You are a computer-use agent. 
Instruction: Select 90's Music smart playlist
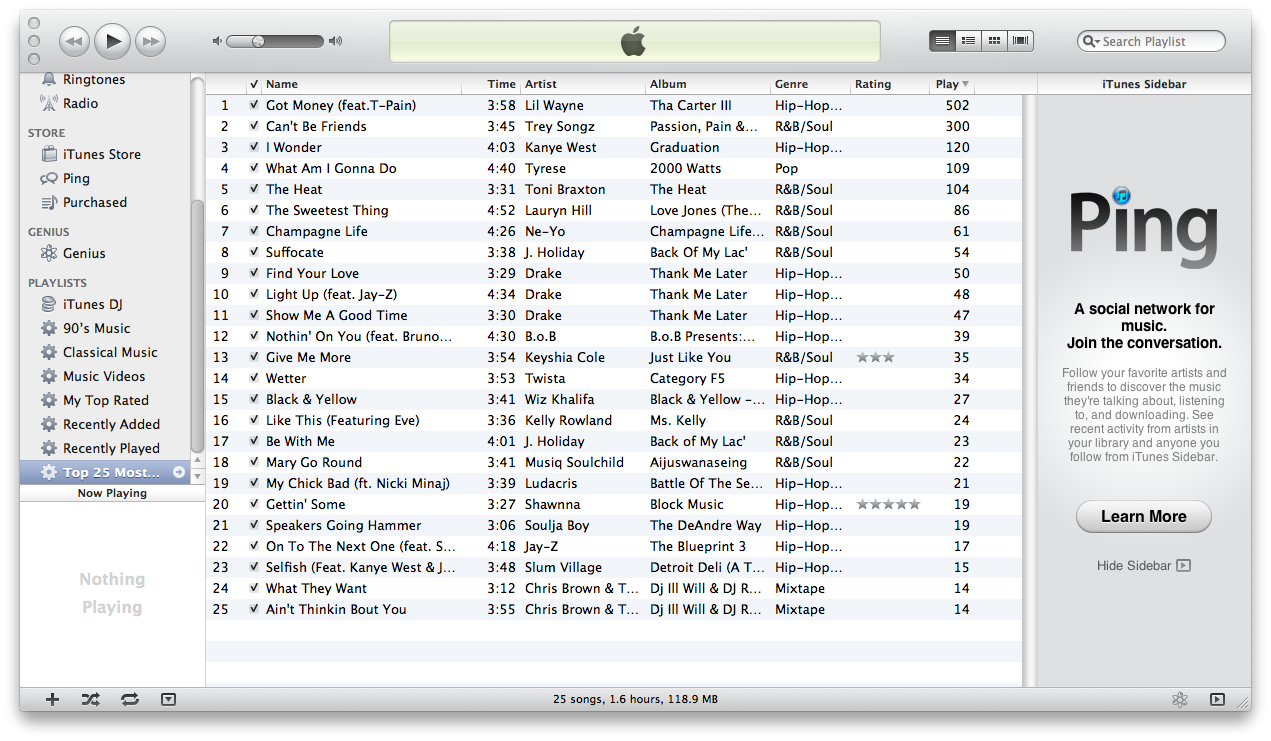click(x=96, y=328)
